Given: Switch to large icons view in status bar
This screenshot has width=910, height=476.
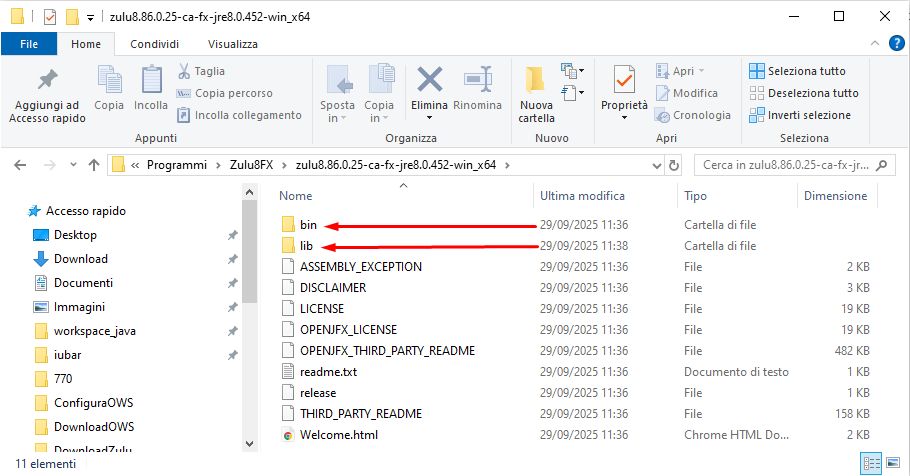Looking at the screenshot, I should pyautogui.click(x=895, y=465).
